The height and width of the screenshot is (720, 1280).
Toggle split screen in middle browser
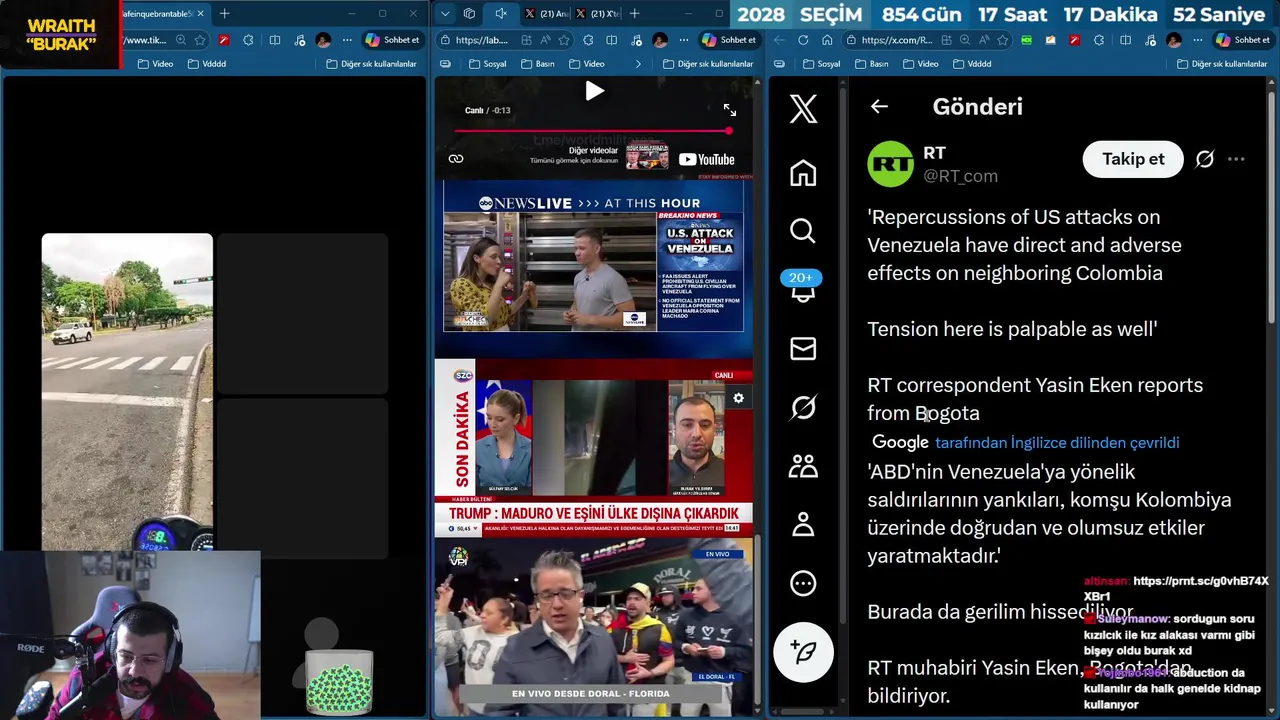pyautogui.click(x=611, y=40)
